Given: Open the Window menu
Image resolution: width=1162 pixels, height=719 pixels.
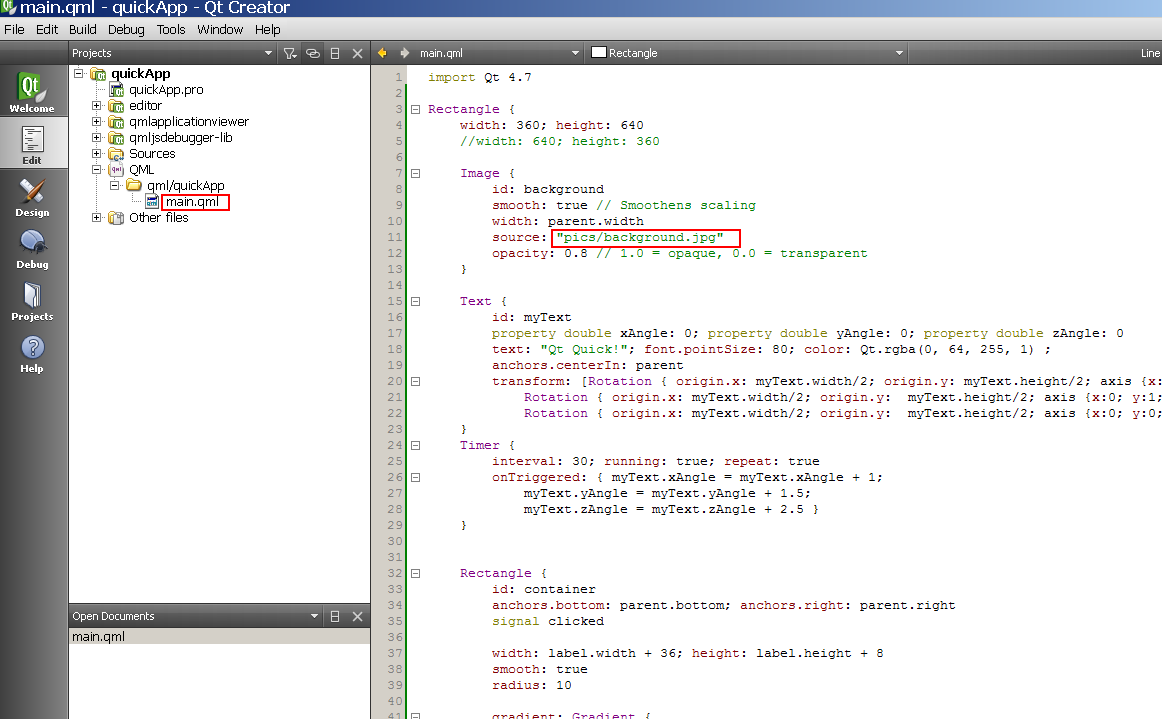Looking at the screenshot, I should click(x=219, y=30).
